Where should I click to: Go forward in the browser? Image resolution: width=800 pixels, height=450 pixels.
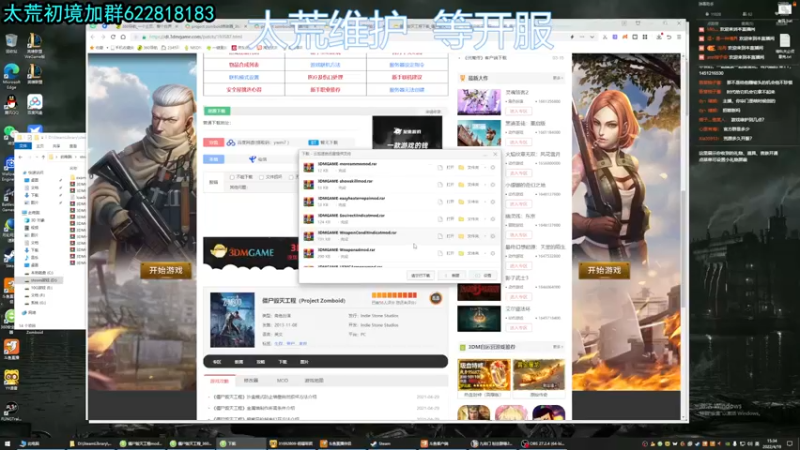point(103,37)
